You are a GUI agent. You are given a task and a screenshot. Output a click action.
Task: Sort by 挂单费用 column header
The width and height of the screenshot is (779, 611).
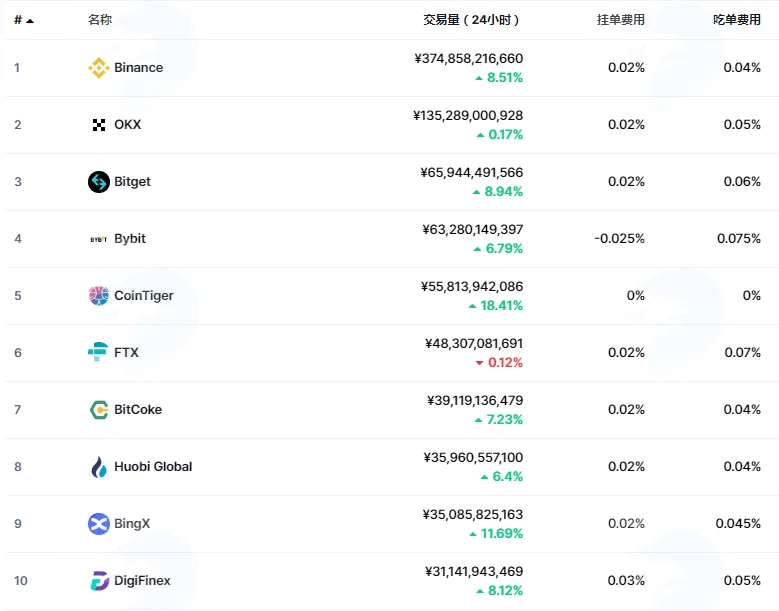tap(621, 20)
